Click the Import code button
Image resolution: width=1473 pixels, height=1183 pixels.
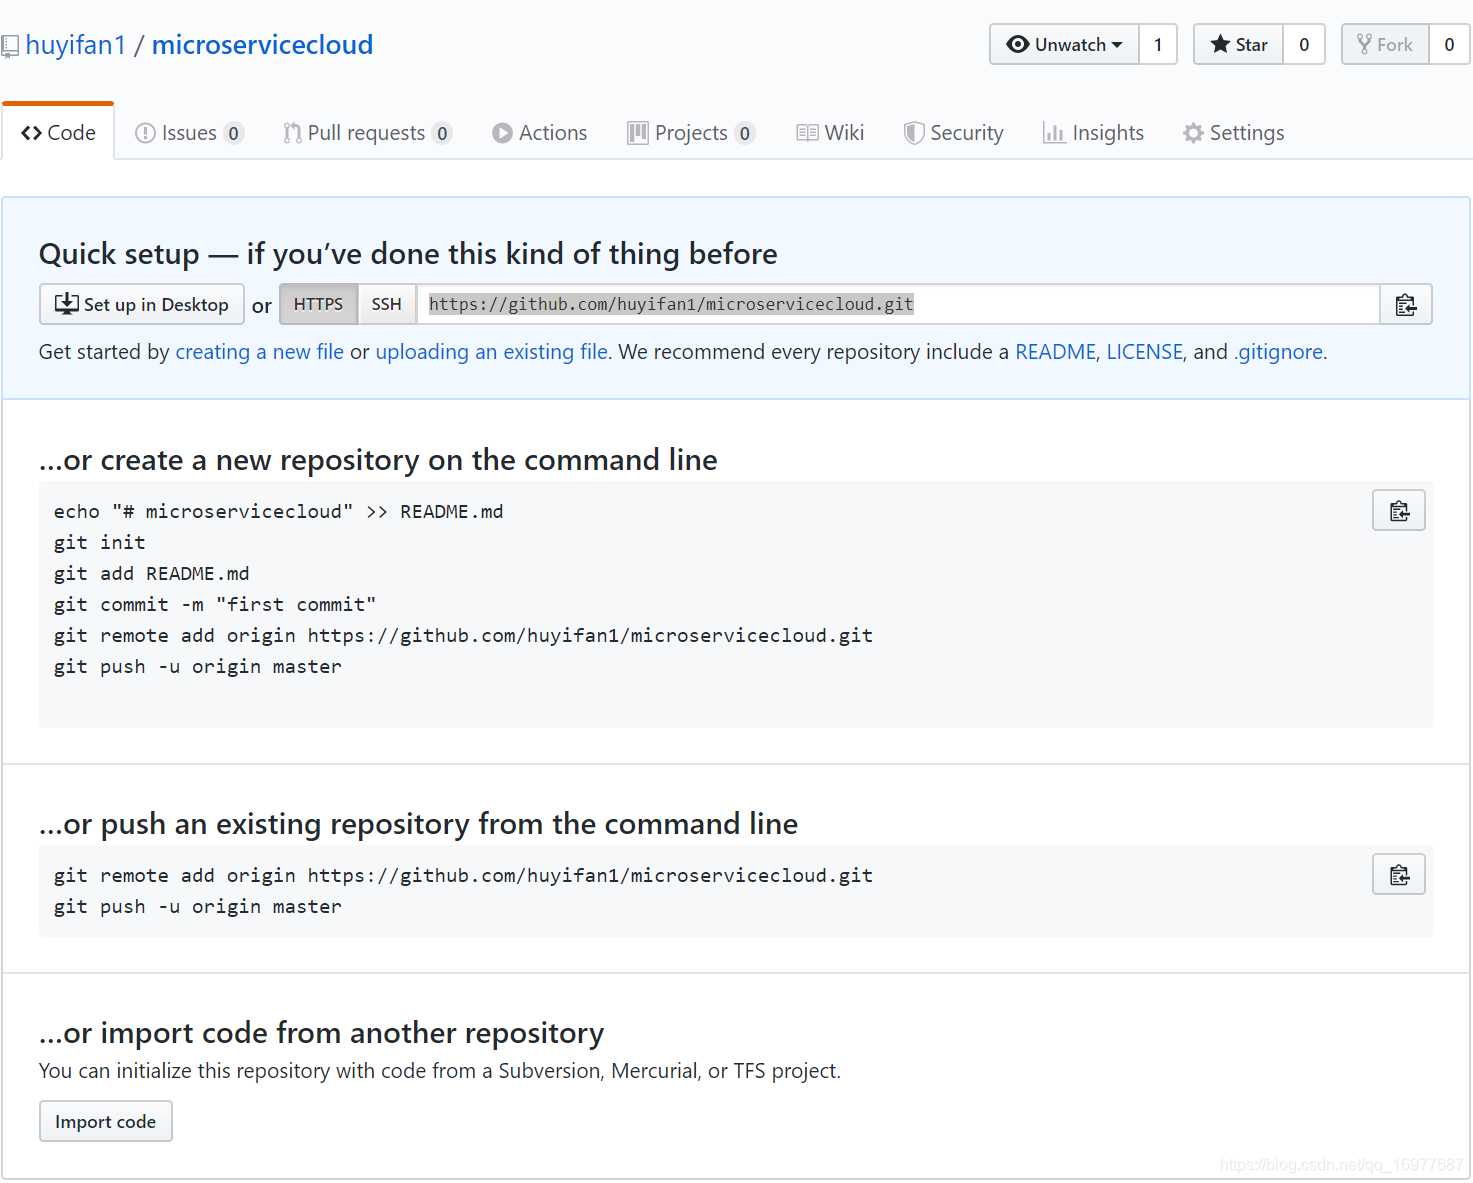point(106,1121)
